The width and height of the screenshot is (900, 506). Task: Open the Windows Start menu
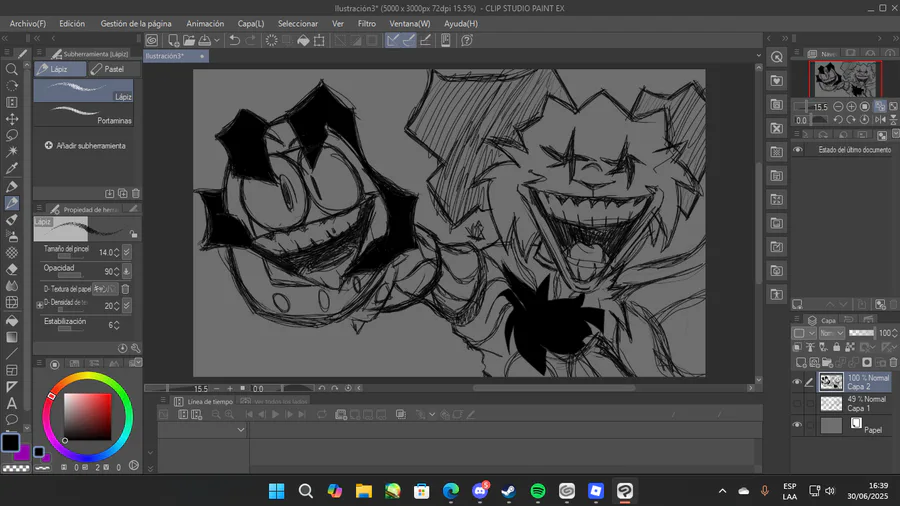coord(277,491)
